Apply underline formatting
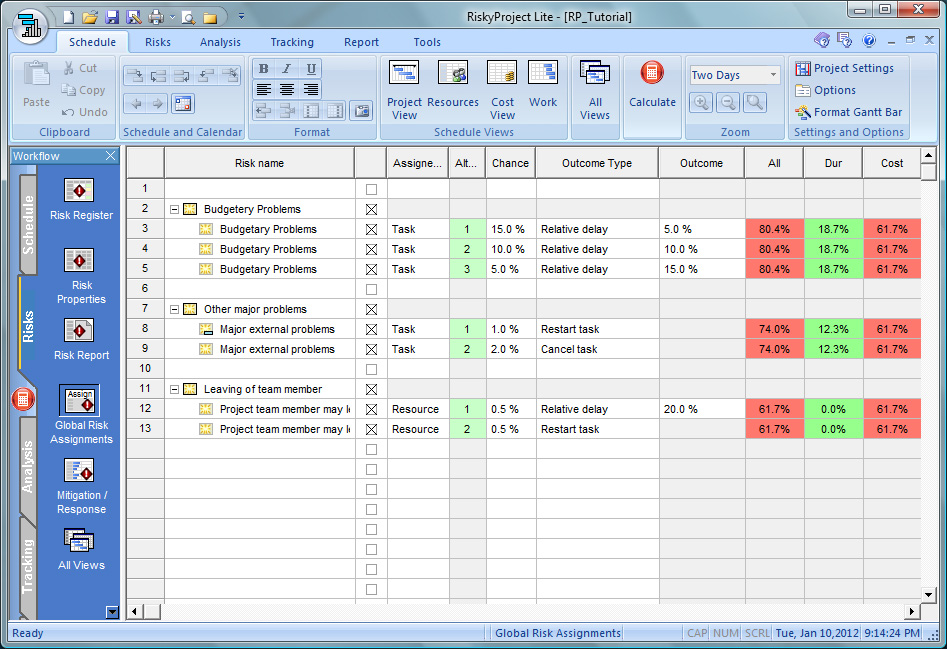This screenshot has height=649, width=947. point(310,68)
